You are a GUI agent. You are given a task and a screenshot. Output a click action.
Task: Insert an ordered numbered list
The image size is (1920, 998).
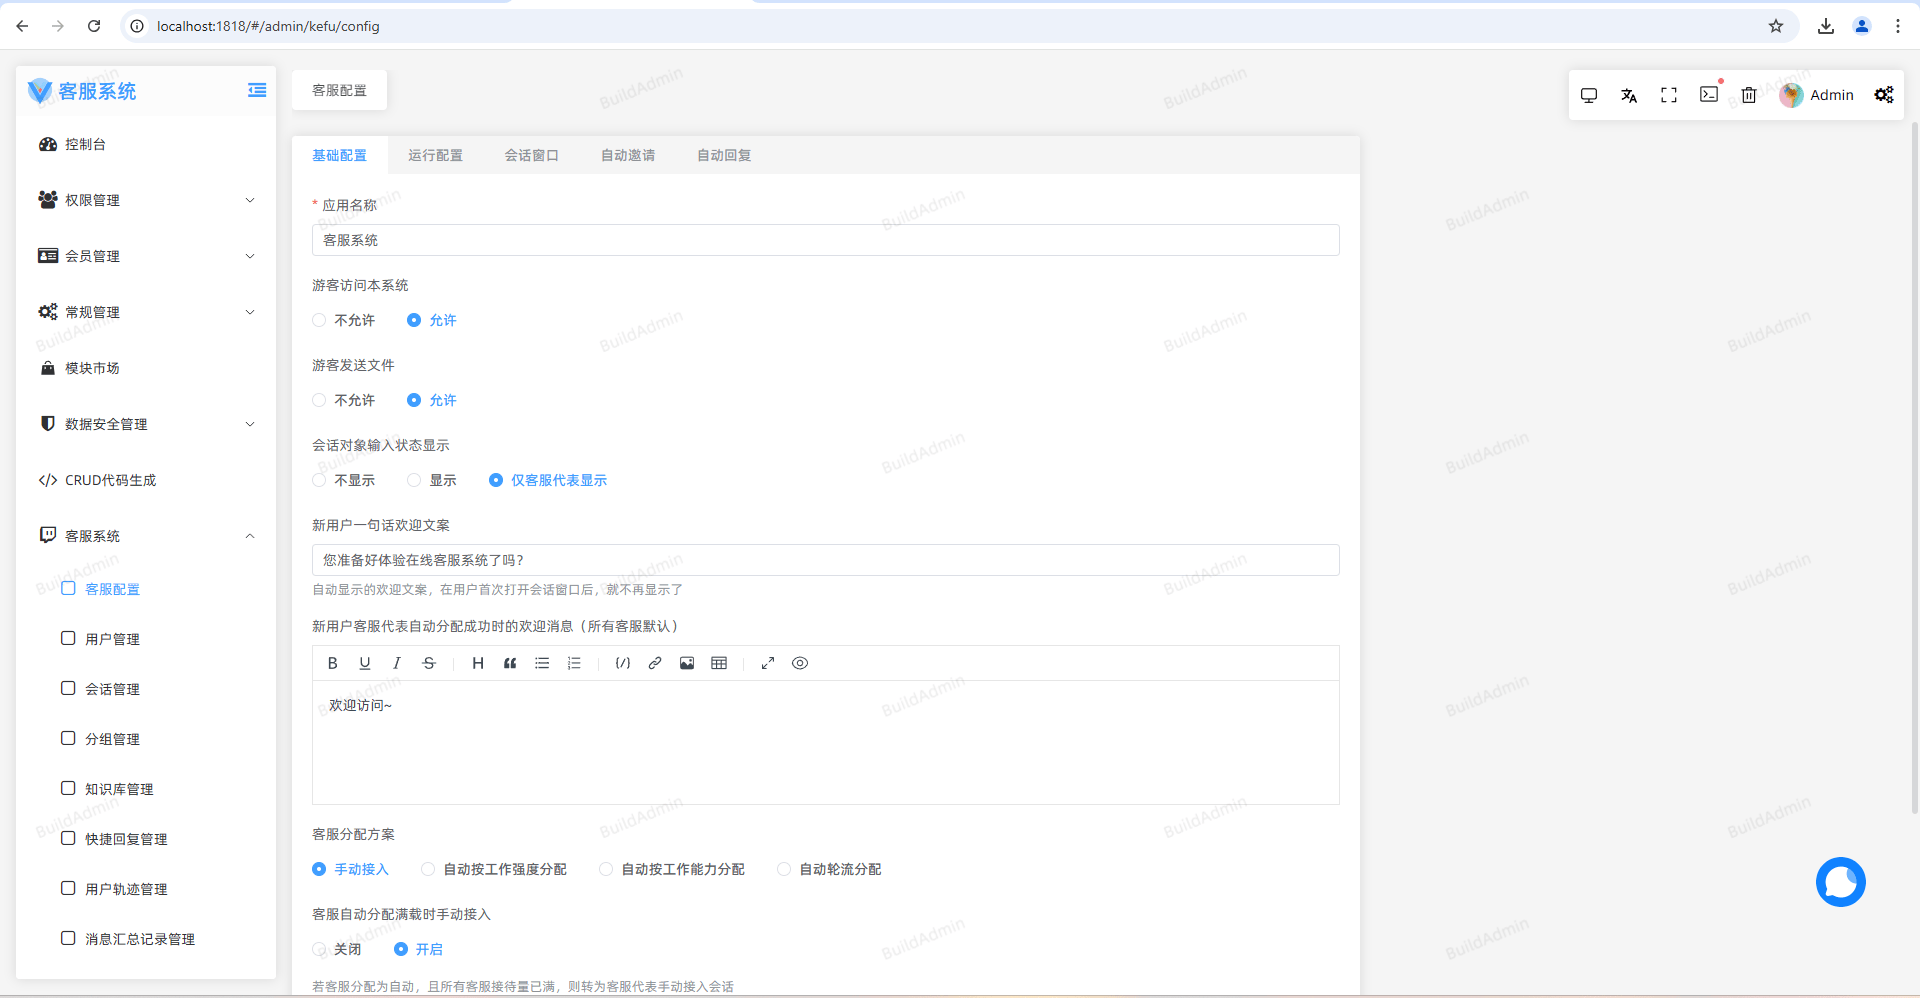574,663
